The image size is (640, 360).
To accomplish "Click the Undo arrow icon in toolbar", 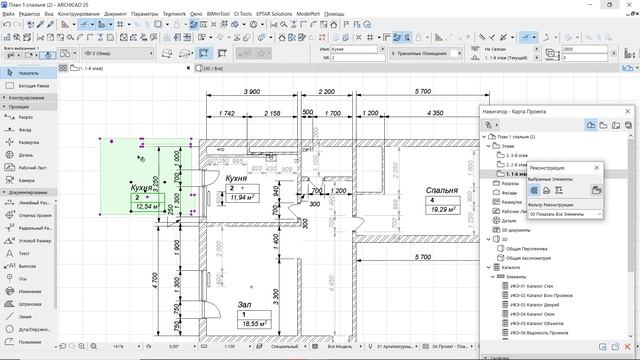I will (x=7, y=25).
